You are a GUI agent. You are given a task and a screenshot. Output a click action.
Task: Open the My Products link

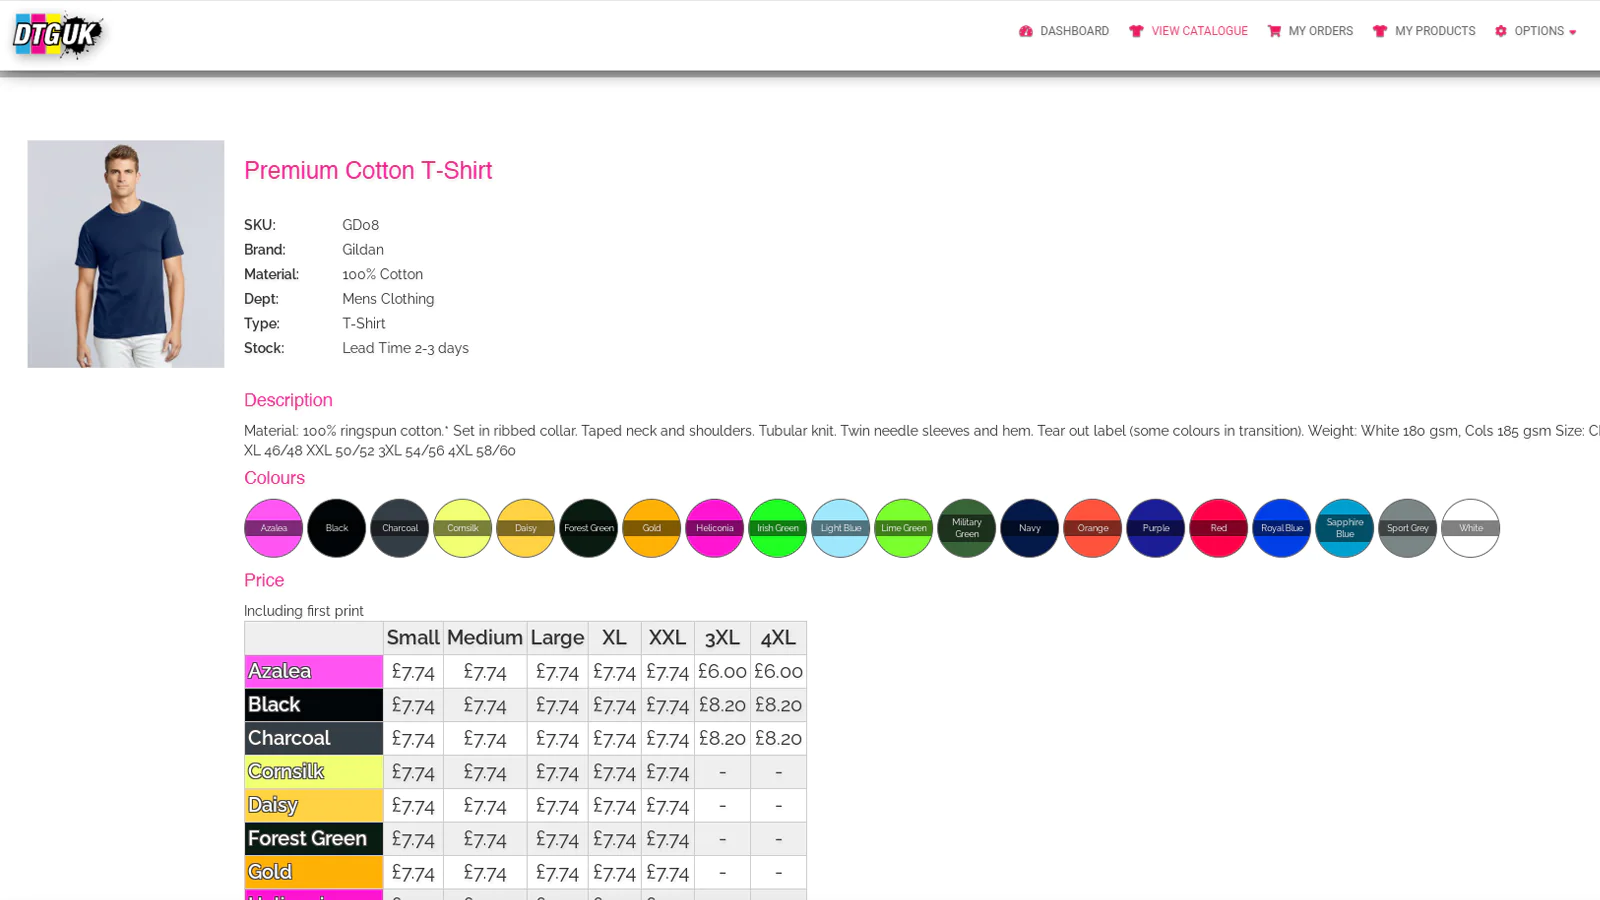pos(1435,32)
